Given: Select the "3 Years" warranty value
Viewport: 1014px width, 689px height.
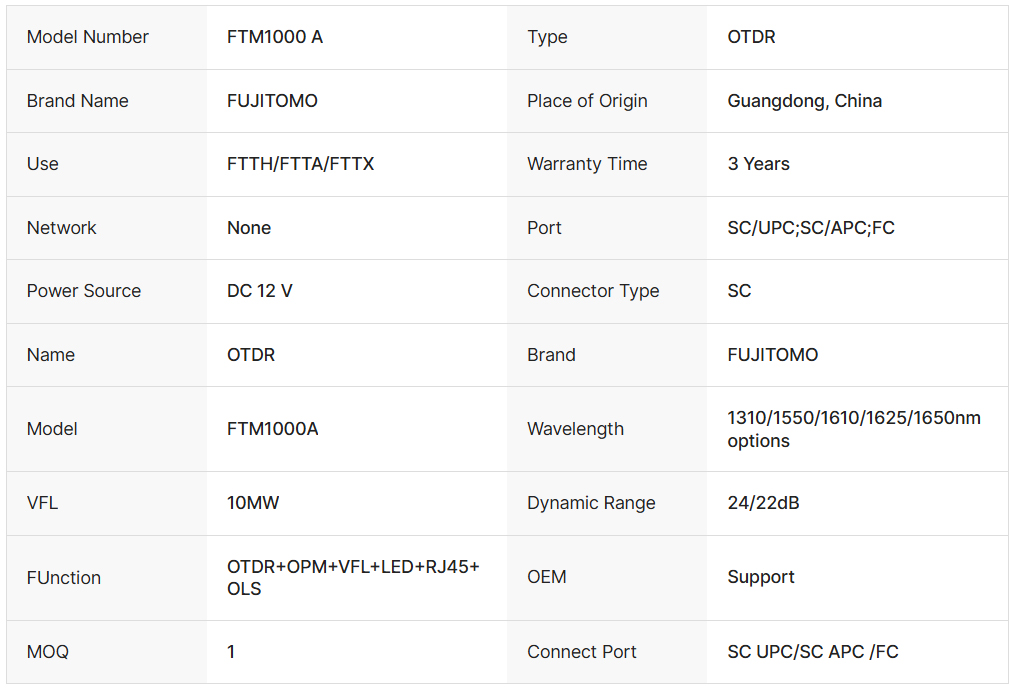Looking at the screenshot, I should coord(759,164).
